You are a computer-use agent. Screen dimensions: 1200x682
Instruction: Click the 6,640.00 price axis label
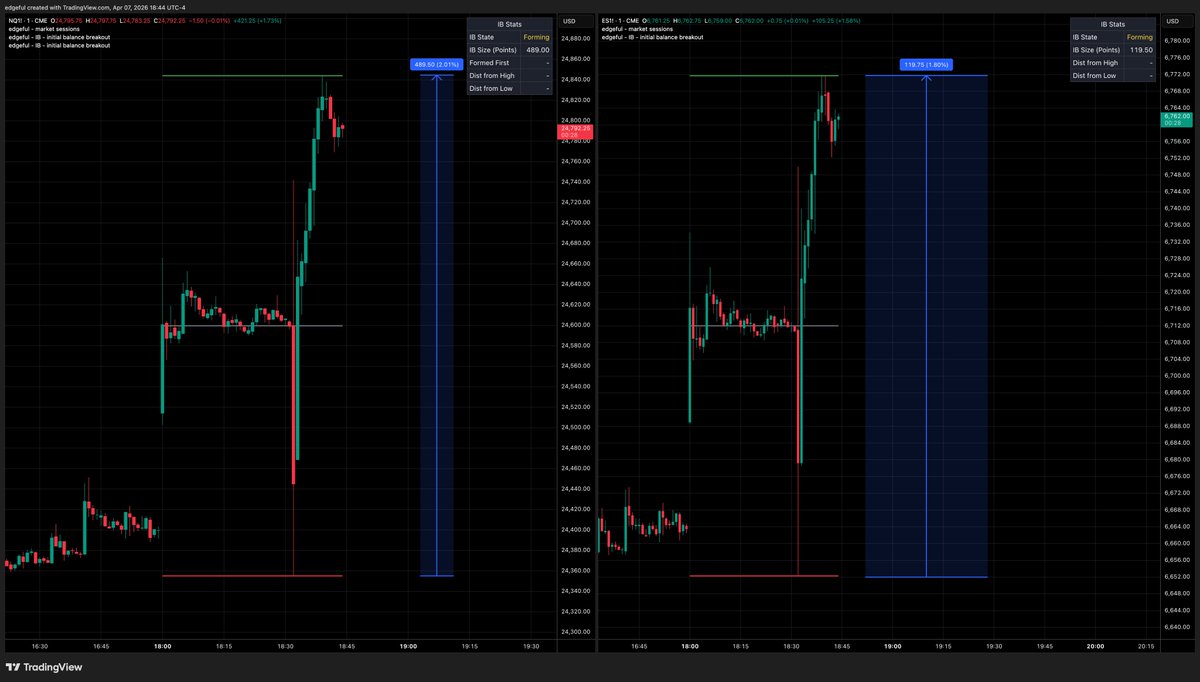[1177, 626]
